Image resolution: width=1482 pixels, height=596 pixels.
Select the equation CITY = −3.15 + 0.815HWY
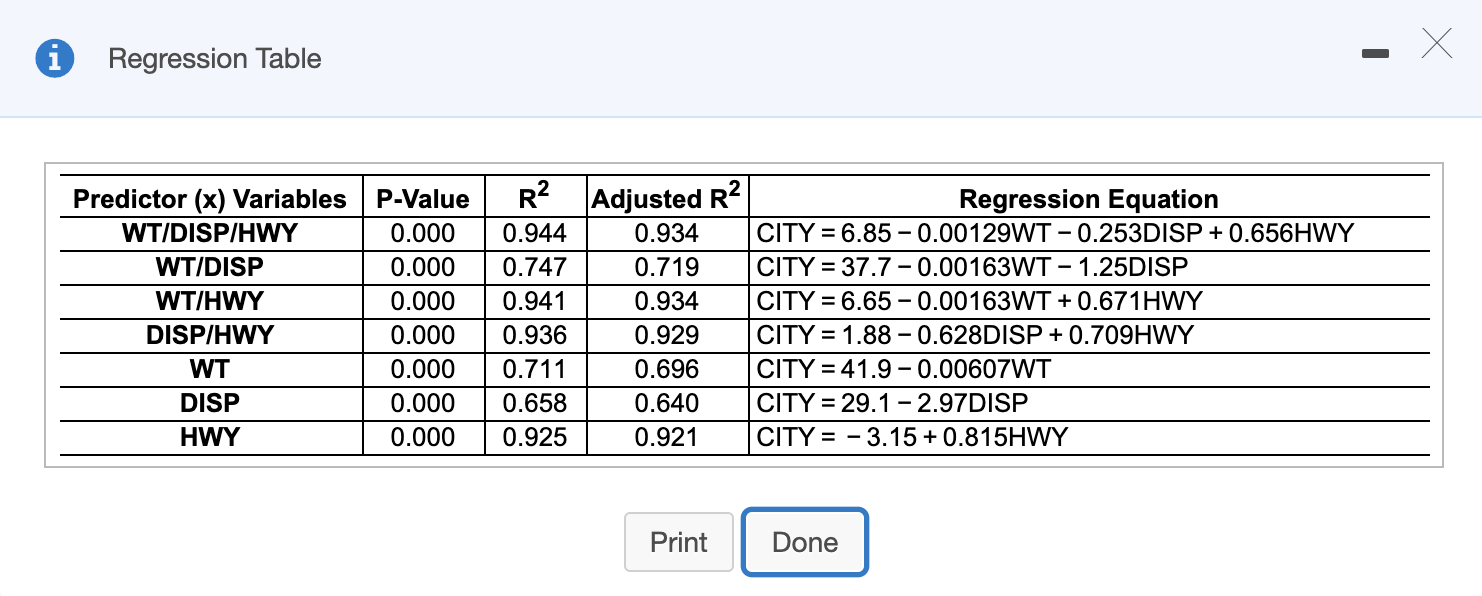(x=913, y=437)
